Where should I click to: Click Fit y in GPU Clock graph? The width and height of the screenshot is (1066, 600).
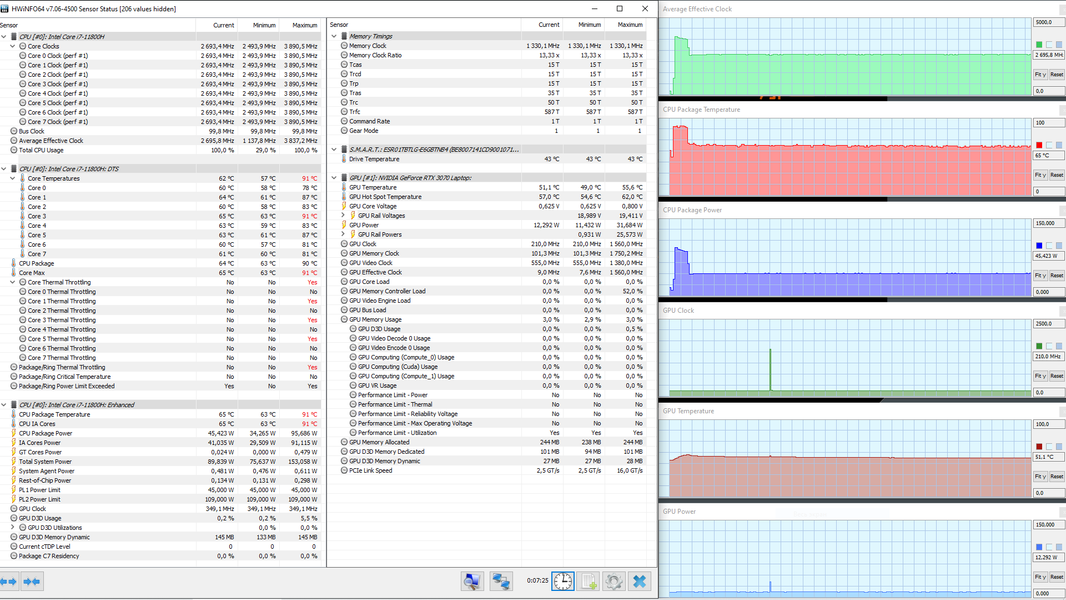(1039, 376)
